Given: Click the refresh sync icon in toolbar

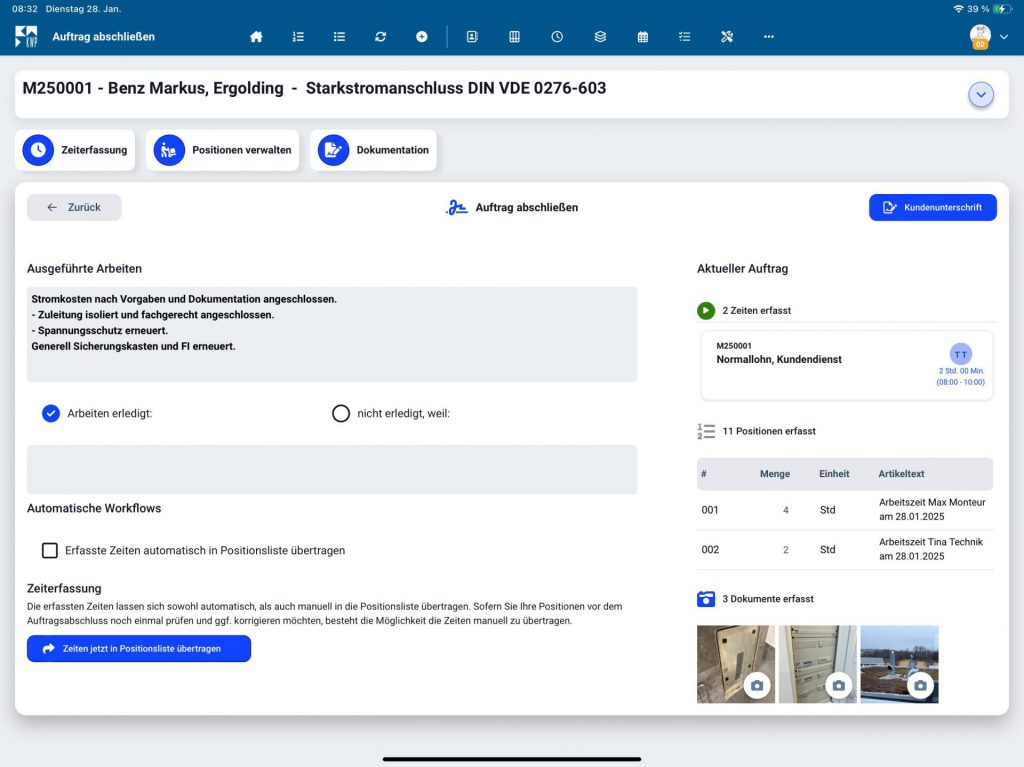Looking at the screenshot, I should [x=380, y=37].
